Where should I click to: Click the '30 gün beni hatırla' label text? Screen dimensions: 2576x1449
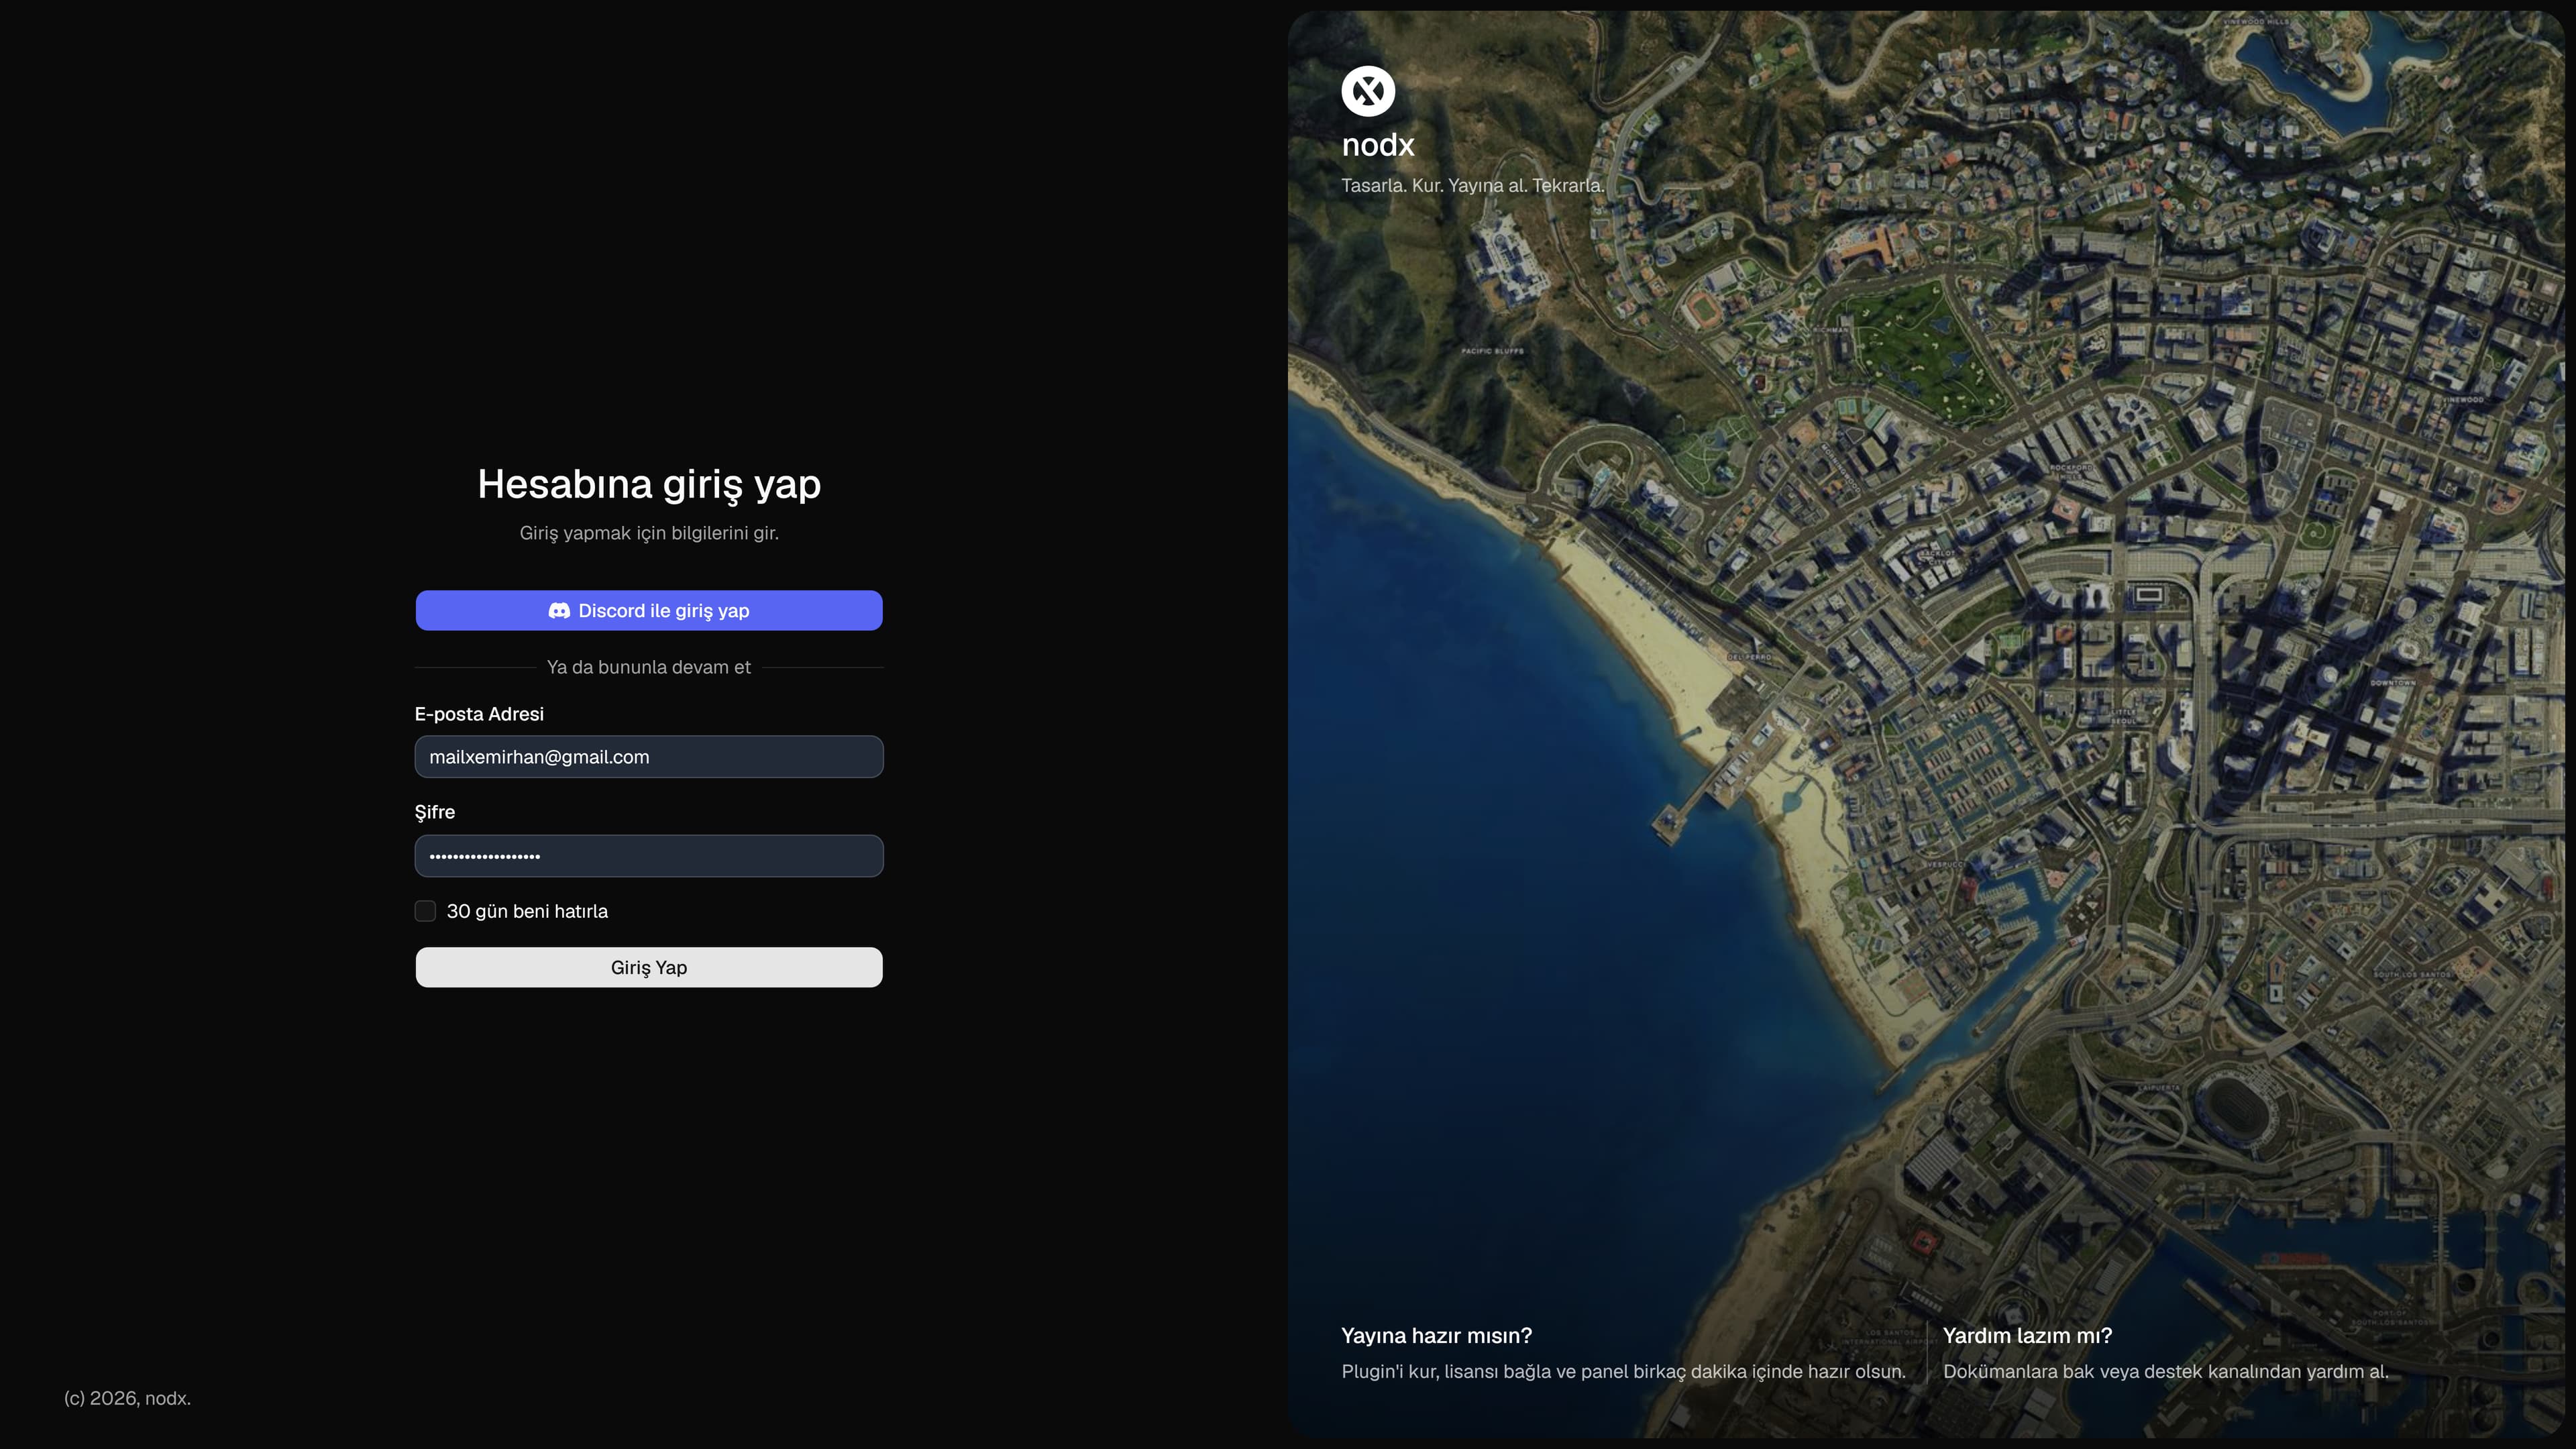[x=527, y=911]
